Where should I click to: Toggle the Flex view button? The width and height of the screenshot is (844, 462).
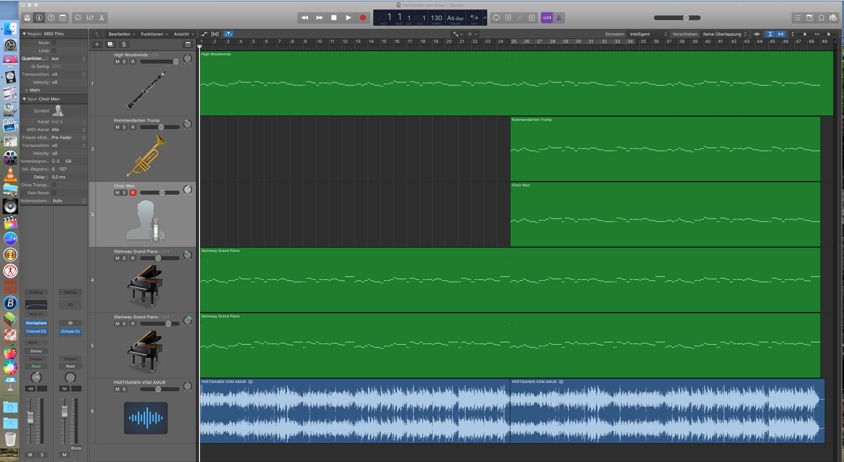(x=215, y=34)
